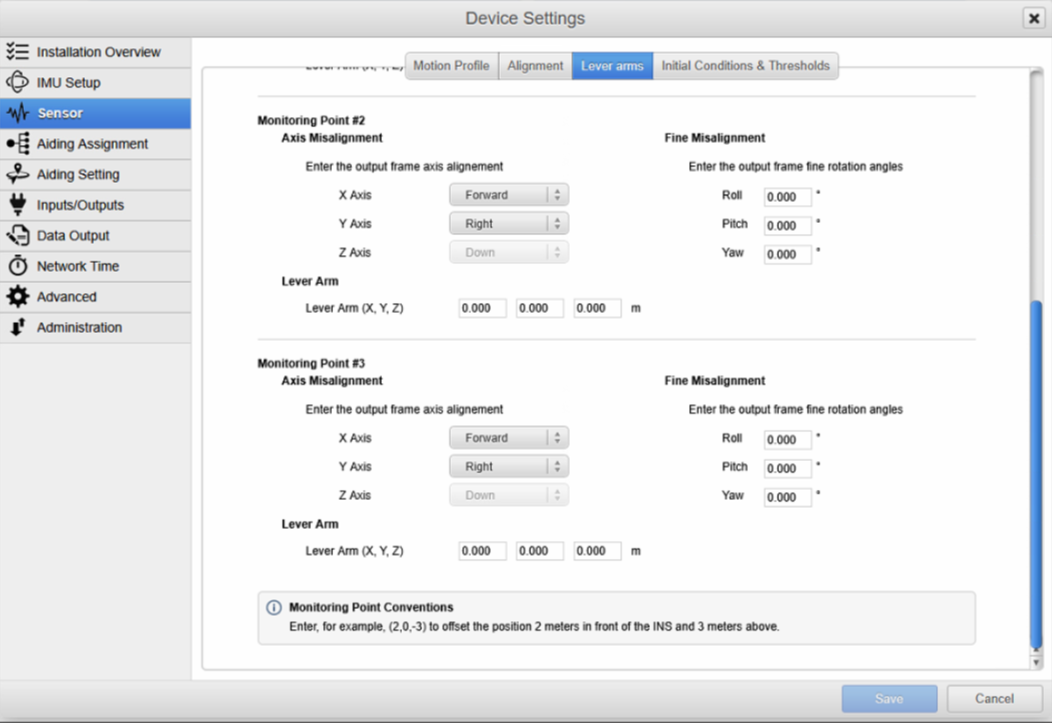Click the Advanced gear icon
1052x723 pixels.
pos(17,297)
